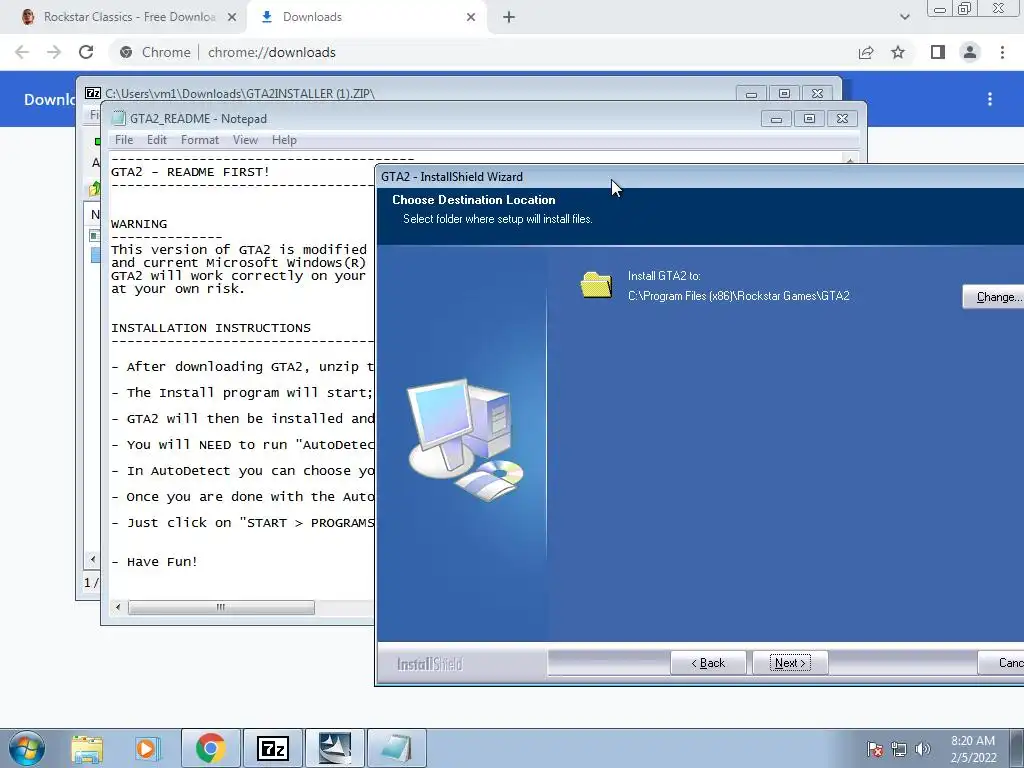Open Windows Media Player from taskbar
Viewport: 1024px width, 768px height.
148,748
